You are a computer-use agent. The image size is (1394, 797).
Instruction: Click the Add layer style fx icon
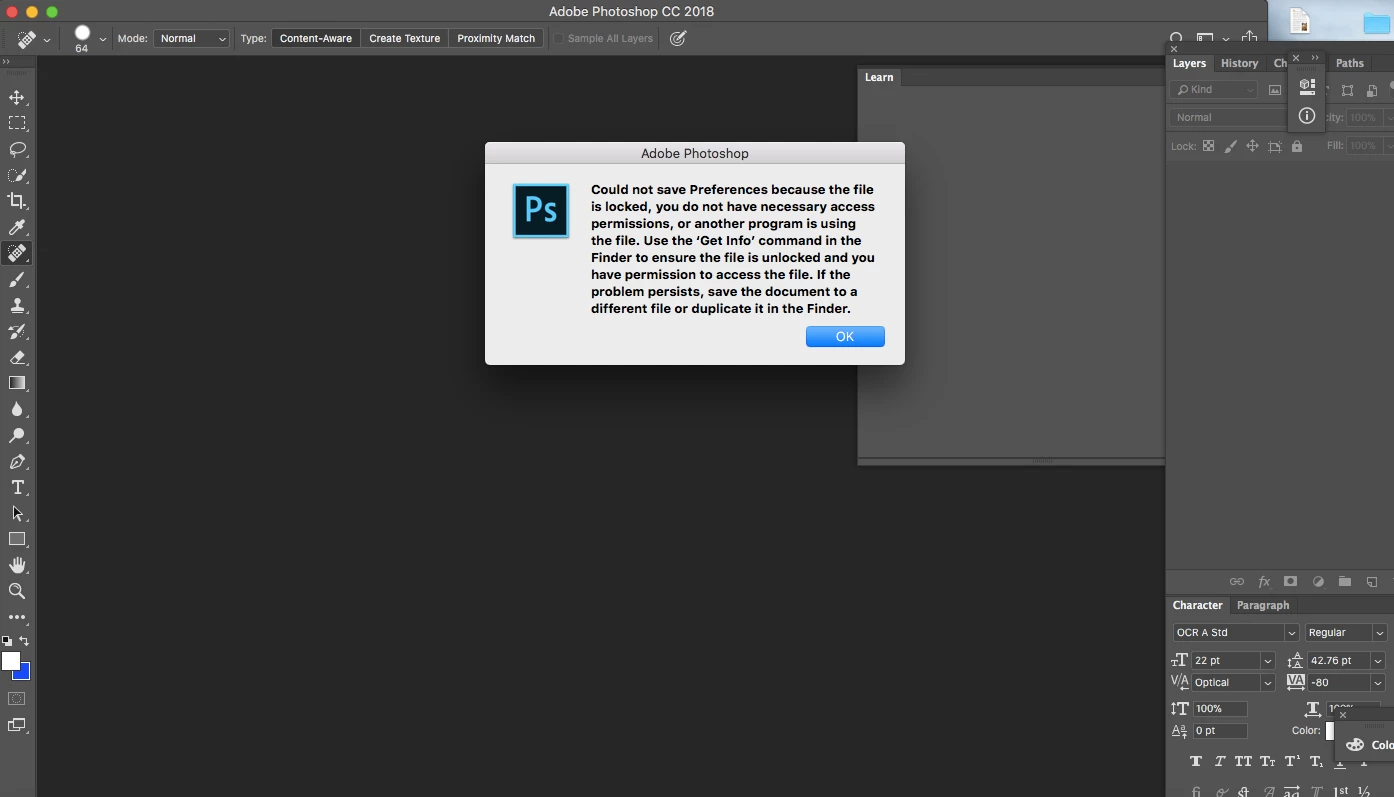pos(1264,582)
